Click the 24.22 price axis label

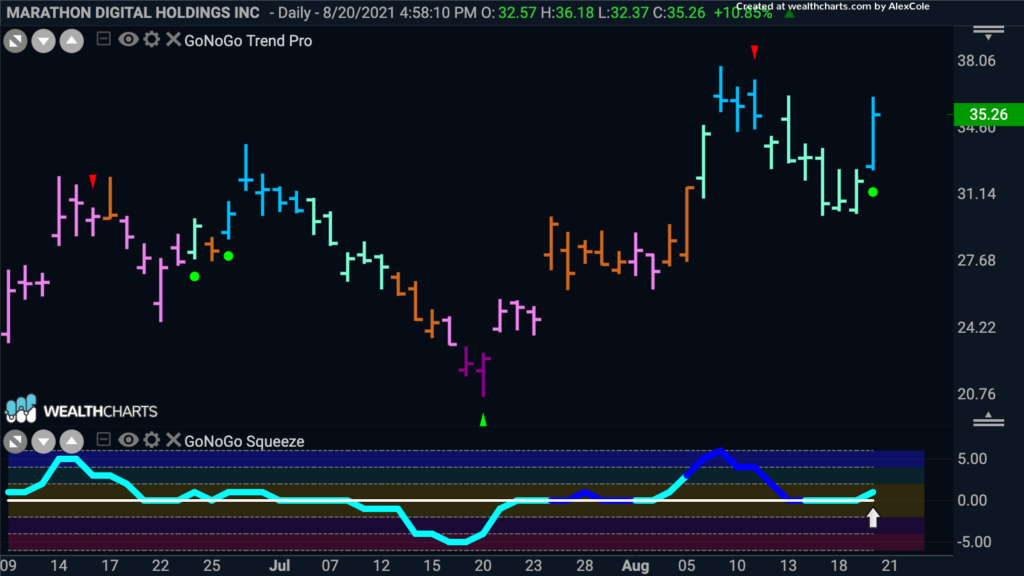click(x=976, y=327)
